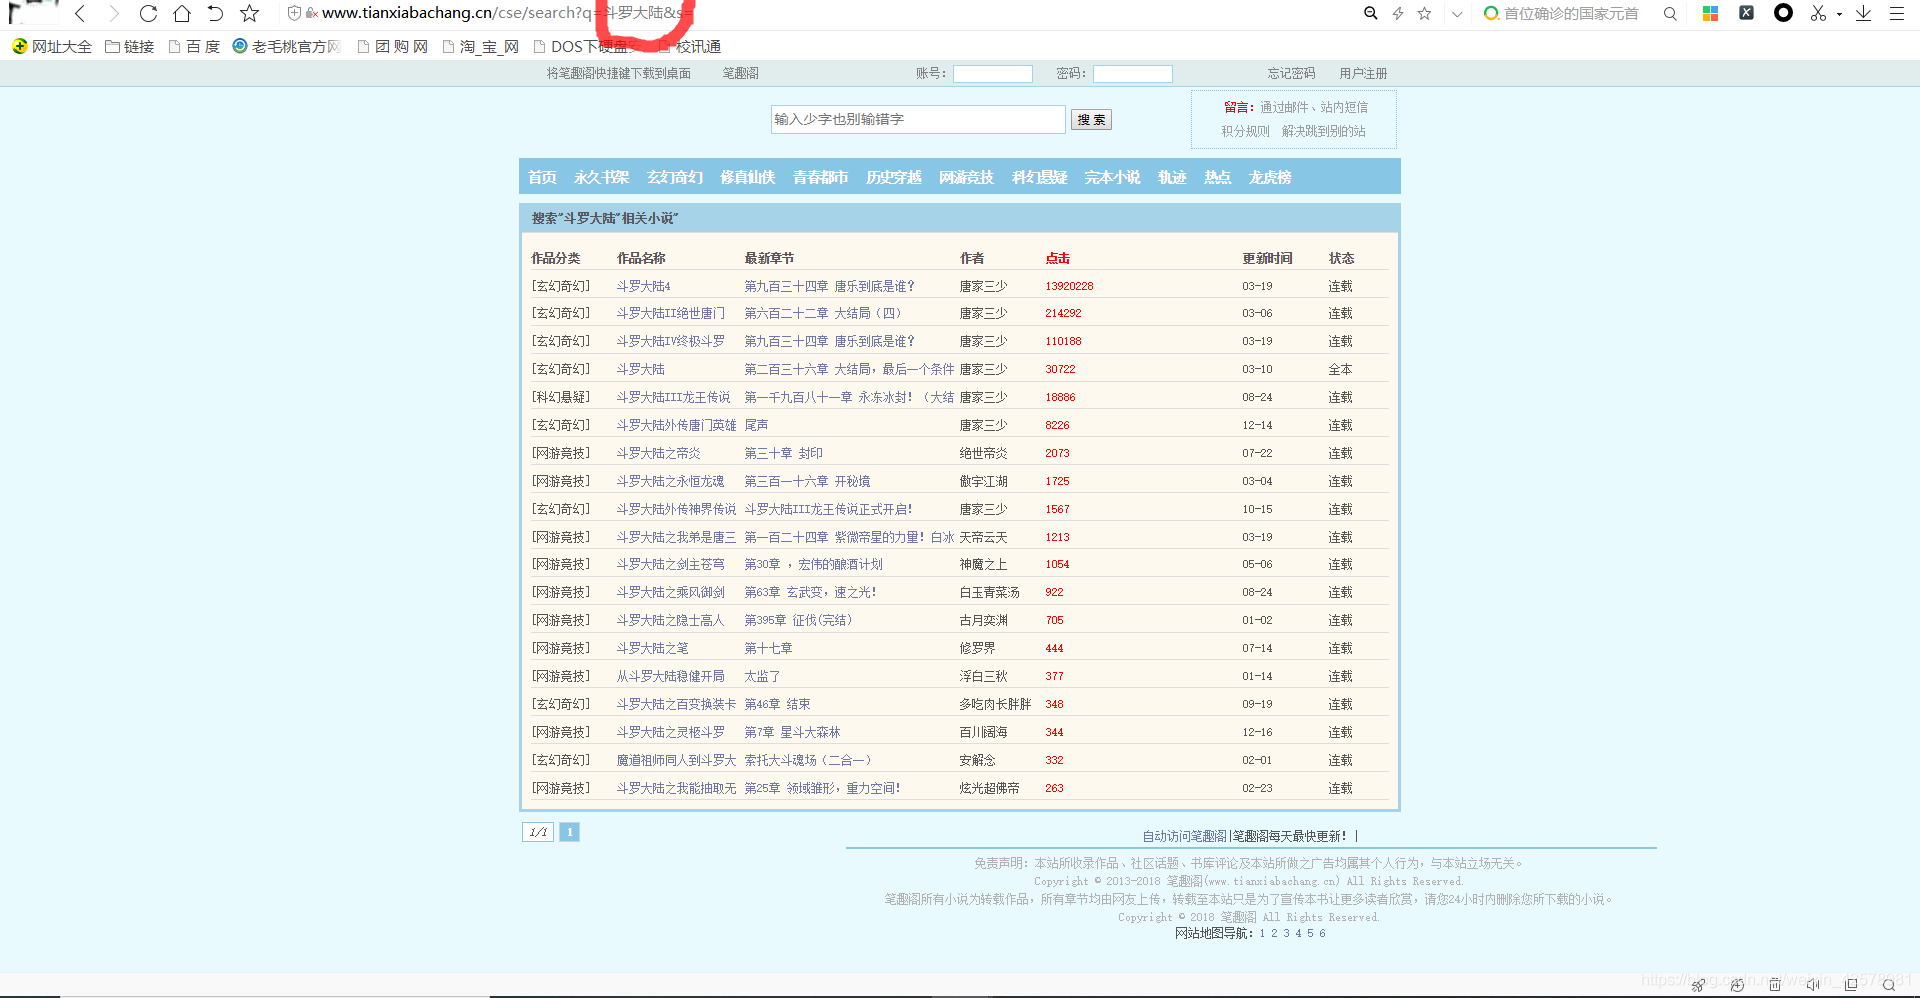This screenshot has height=998, width=1920.
Task: Open the 龙虎榜 navigation tab
Action: point(1270,177)
